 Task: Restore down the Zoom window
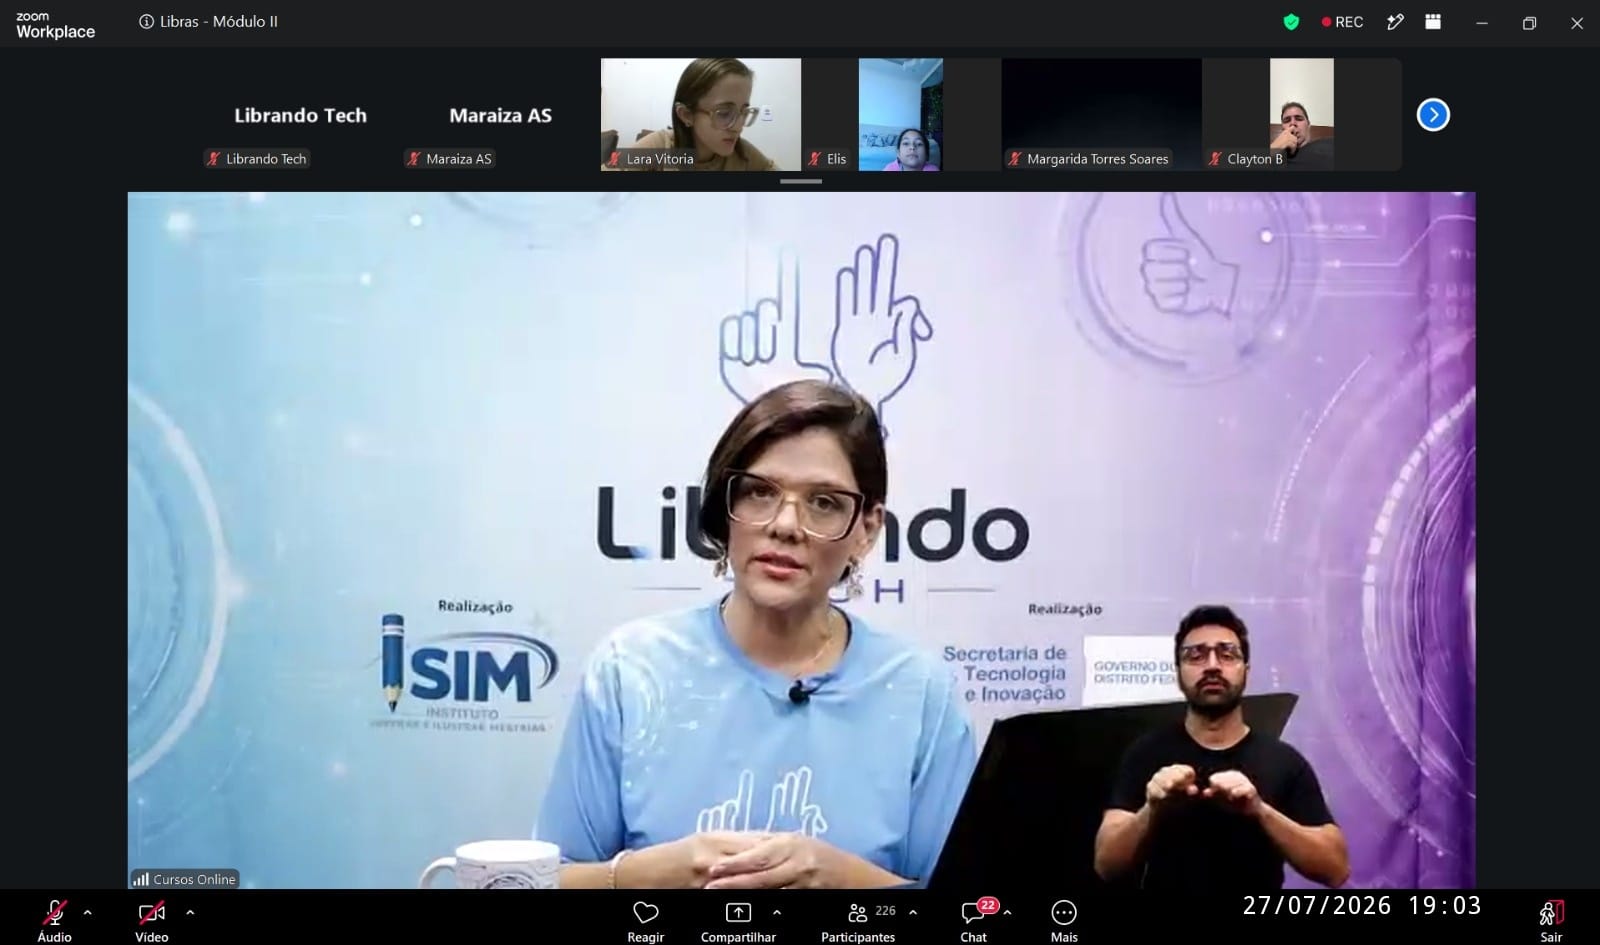(x=1529, y=23)
